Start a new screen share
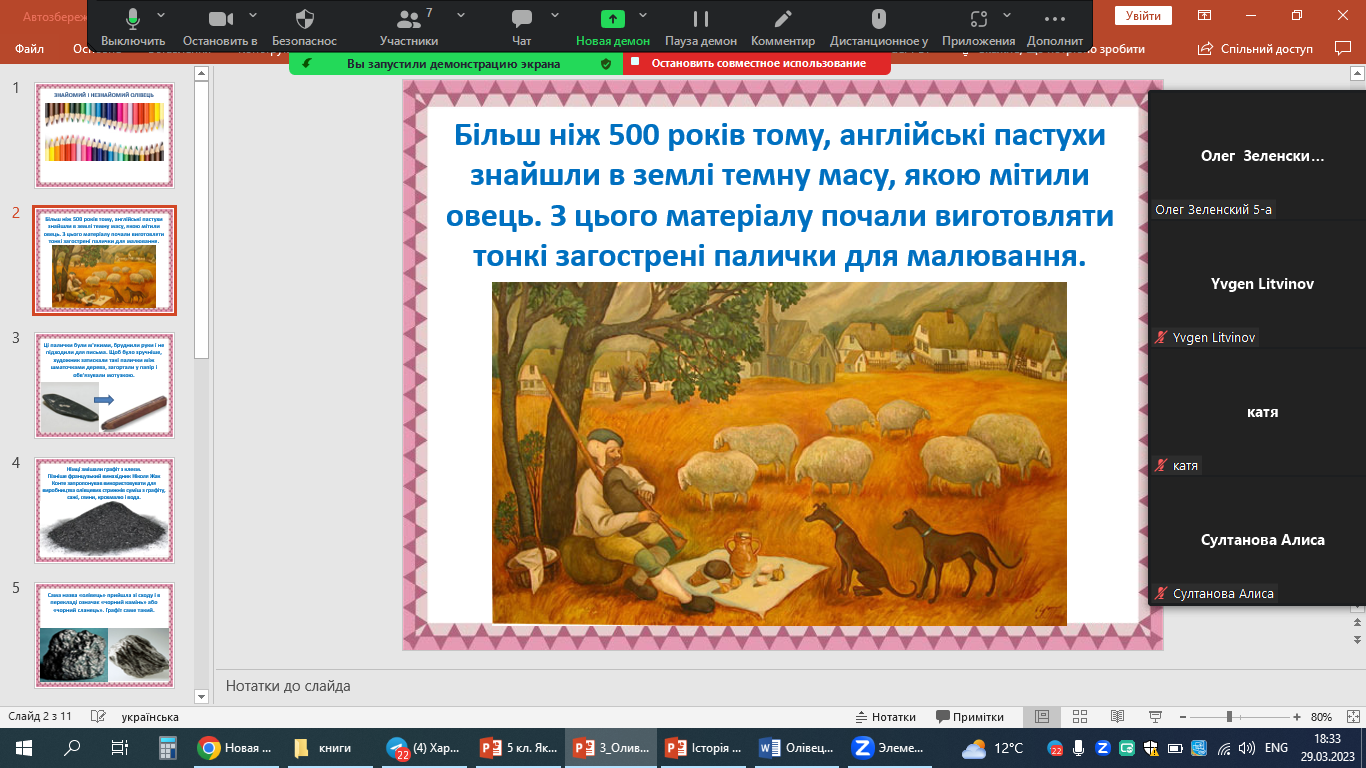 [x=612, y=26]
